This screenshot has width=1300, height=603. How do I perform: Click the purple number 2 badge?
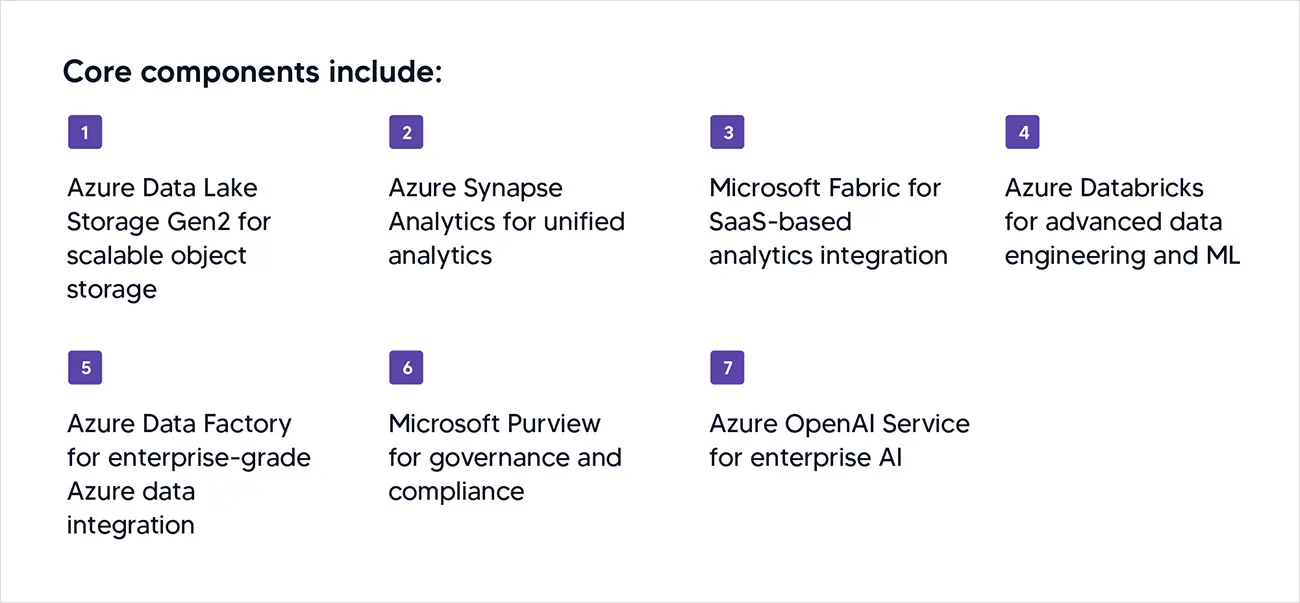point(406,132)
